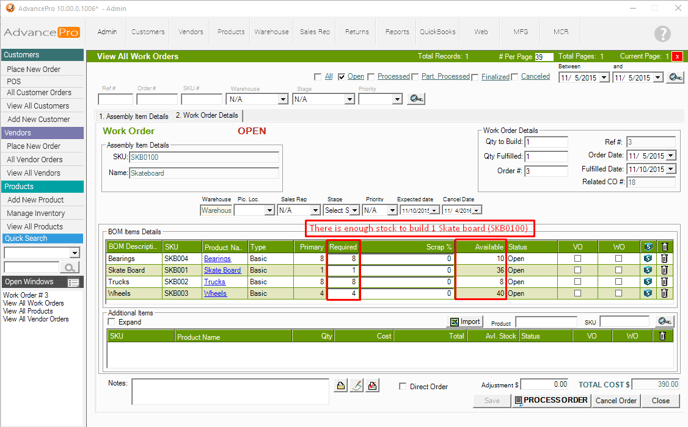The width and height of the screenshot is (688, 427).
Task: Click the PROCESS ORDER button
Action: coord(551,400)
